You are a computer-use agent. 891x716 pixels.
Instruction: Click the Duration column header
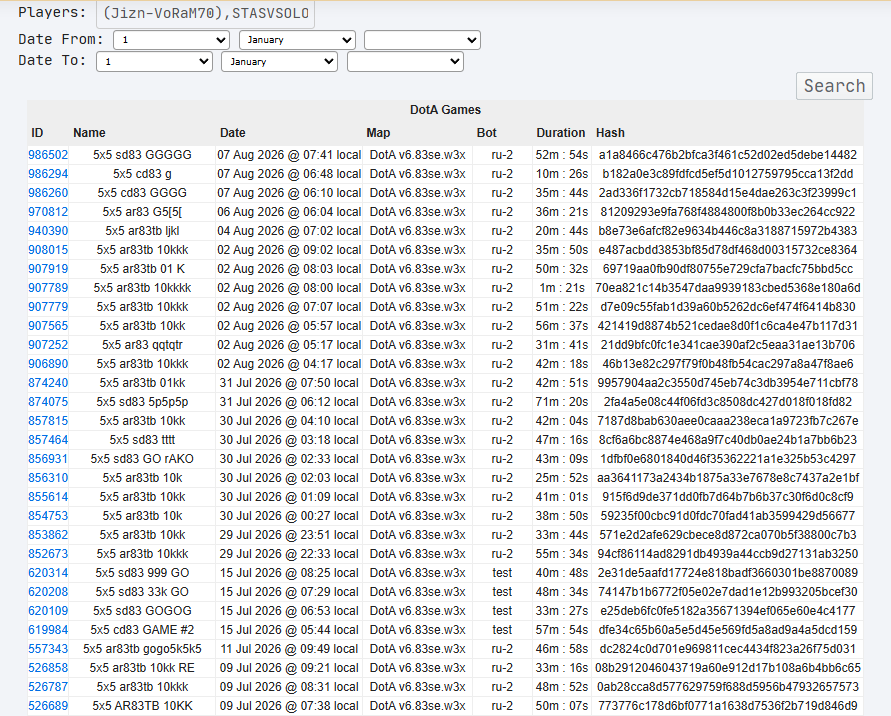click(x=561, y=133)
